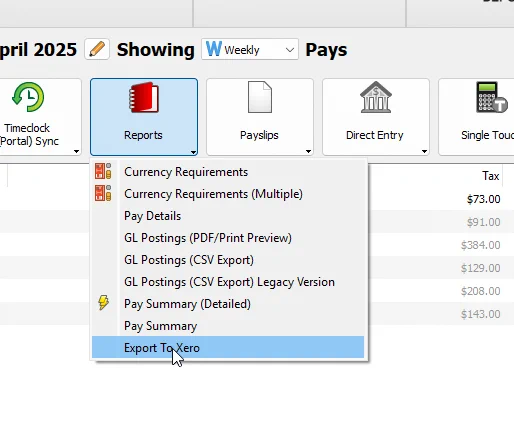Click the Timeclock (Portal) Sync icon
The width and height of the screenshot is (514, 425).
coord(28,97)
